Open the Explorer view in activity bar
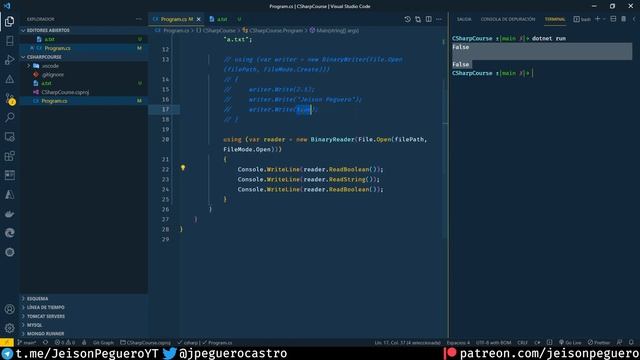The width and height of the screenshot is (640, 360). (x=9, y=21)
